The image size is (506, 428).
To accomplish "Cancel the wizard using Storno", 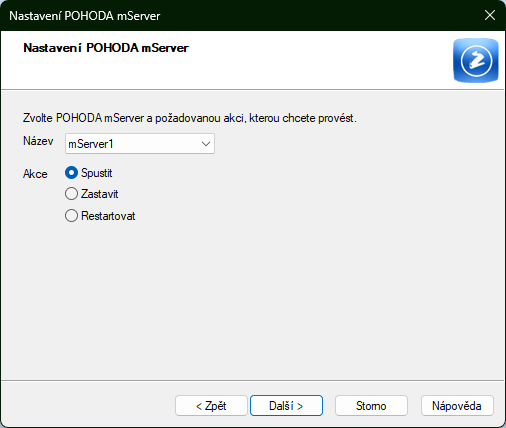I will 371,406.
